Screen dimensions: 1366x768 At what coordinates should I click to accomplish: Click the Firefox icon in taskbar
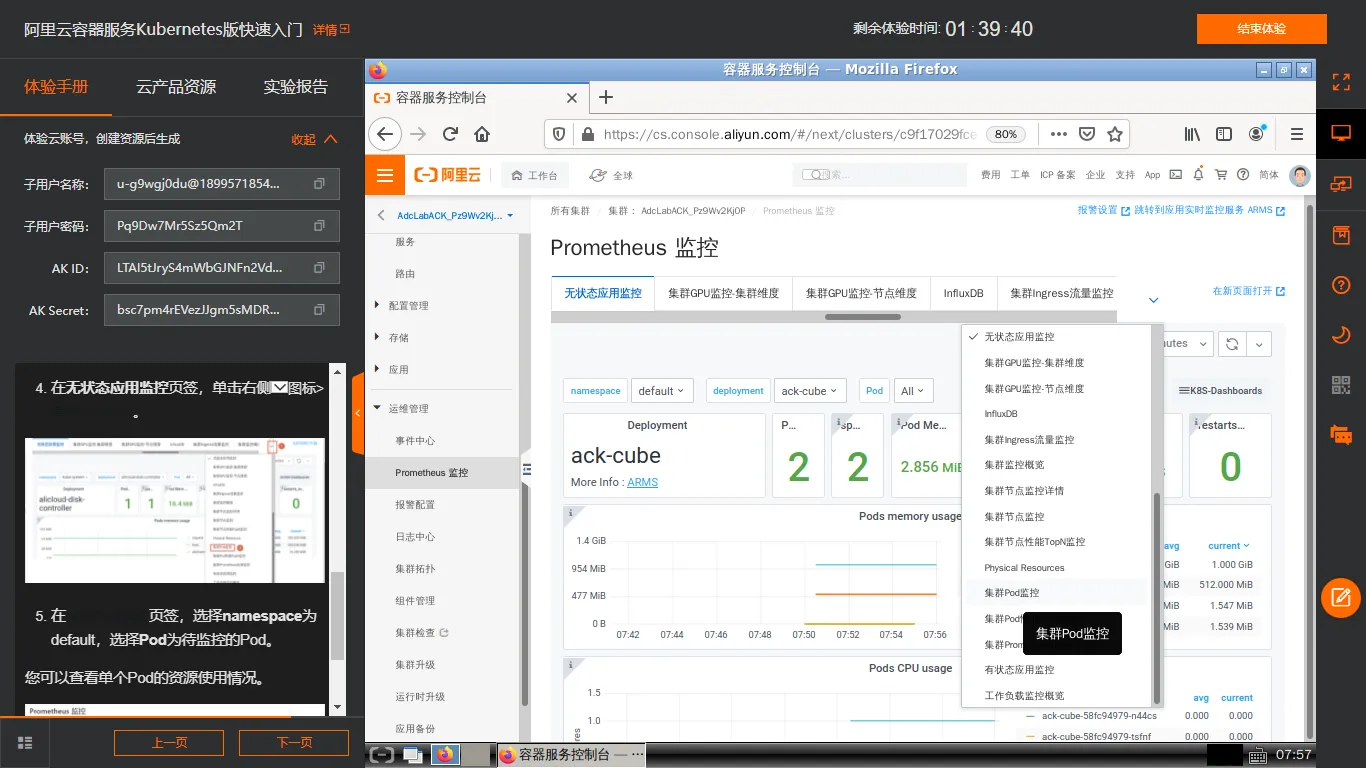point(445,754)
